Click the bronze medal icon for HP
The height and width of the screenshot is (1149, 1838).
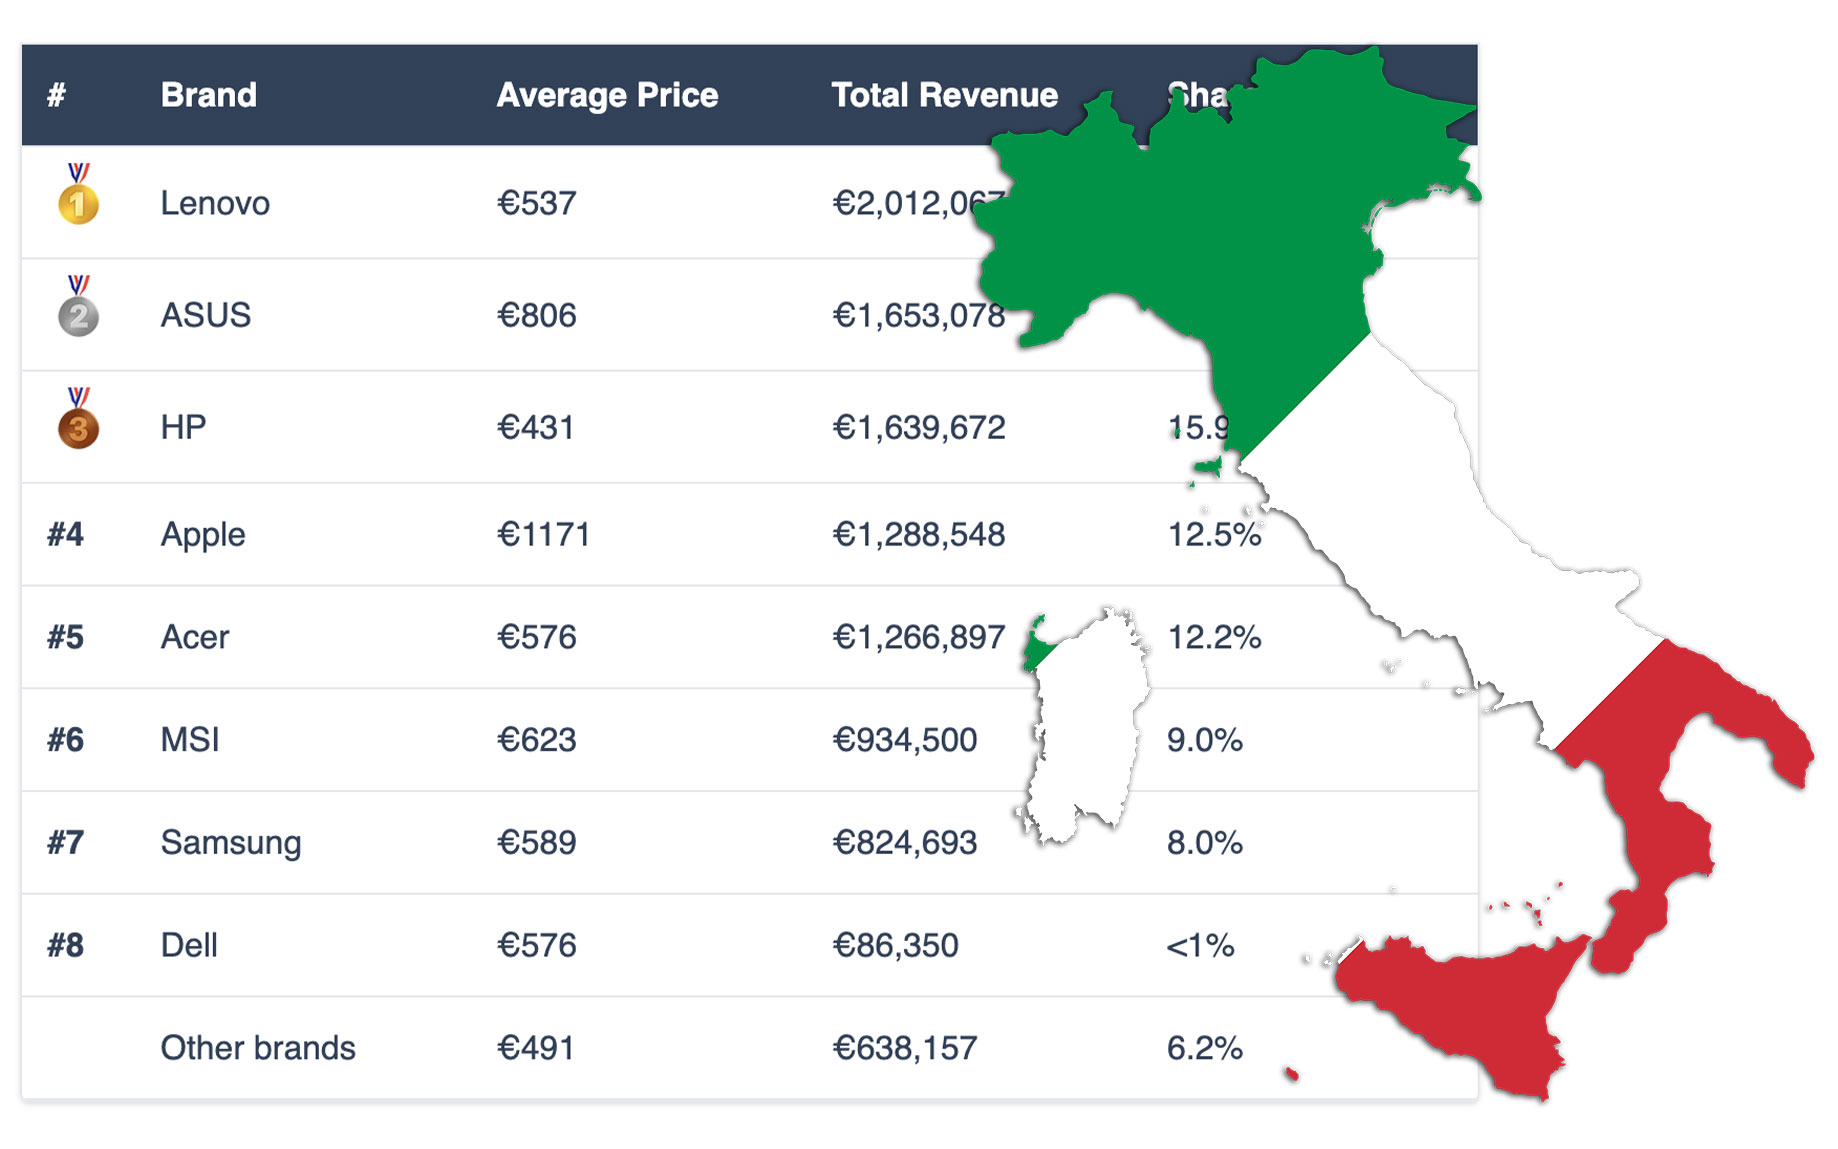point(78,425)
